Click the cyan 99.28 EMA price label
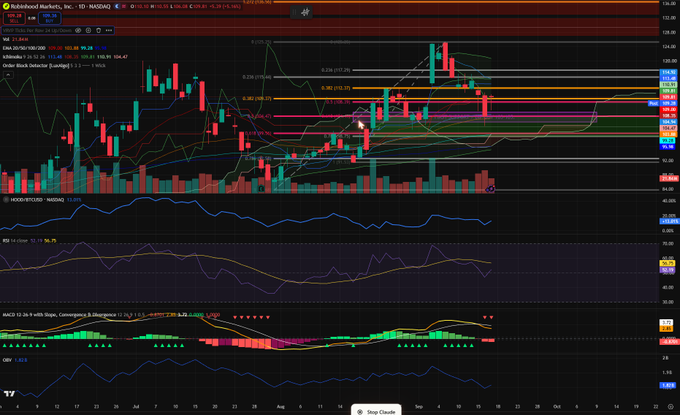The height and width of the screenshot is (415, 680). click(x=668, y=141)
